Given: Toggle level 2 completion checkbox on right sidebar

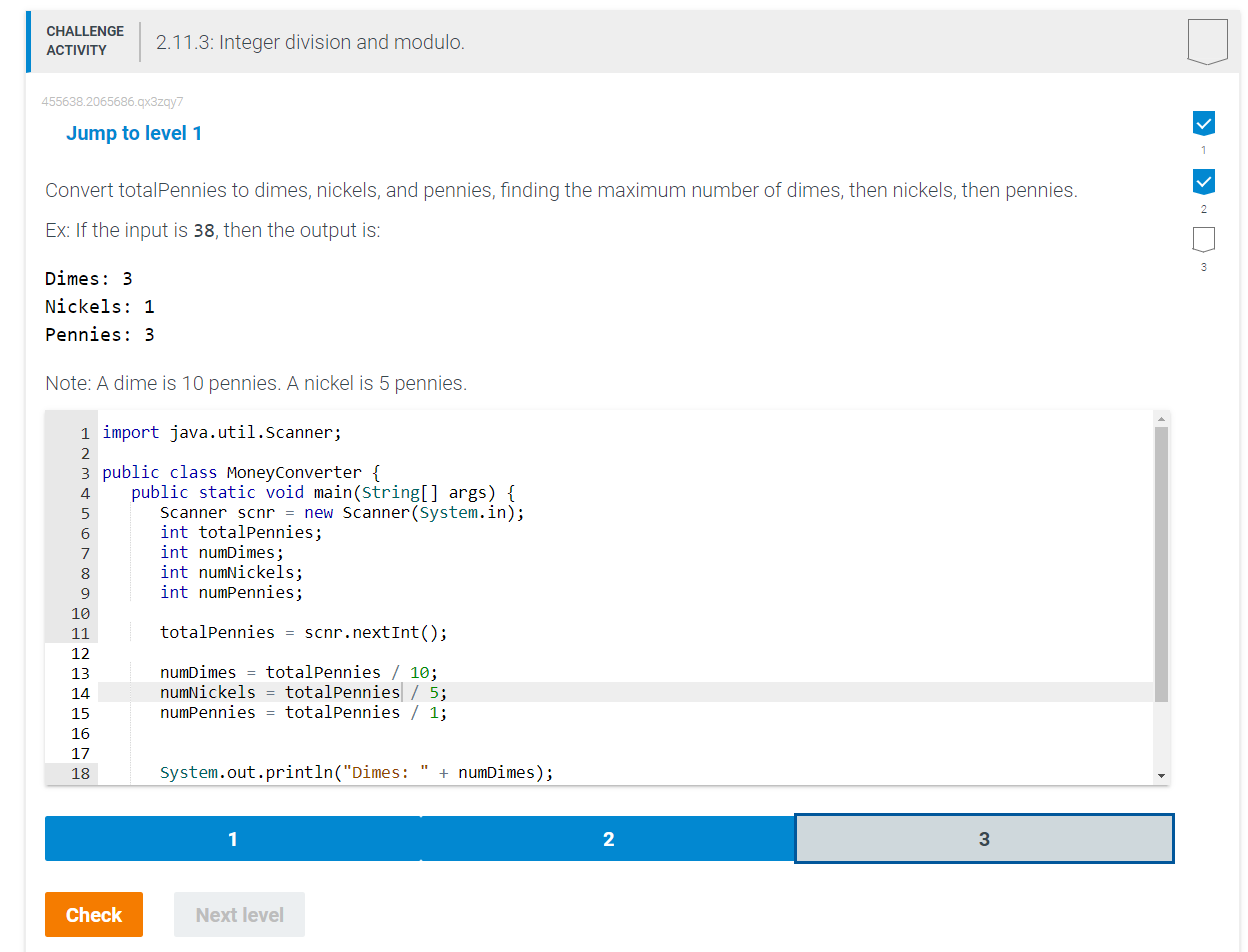Looking at the screenshot, I should point(1203,181).
